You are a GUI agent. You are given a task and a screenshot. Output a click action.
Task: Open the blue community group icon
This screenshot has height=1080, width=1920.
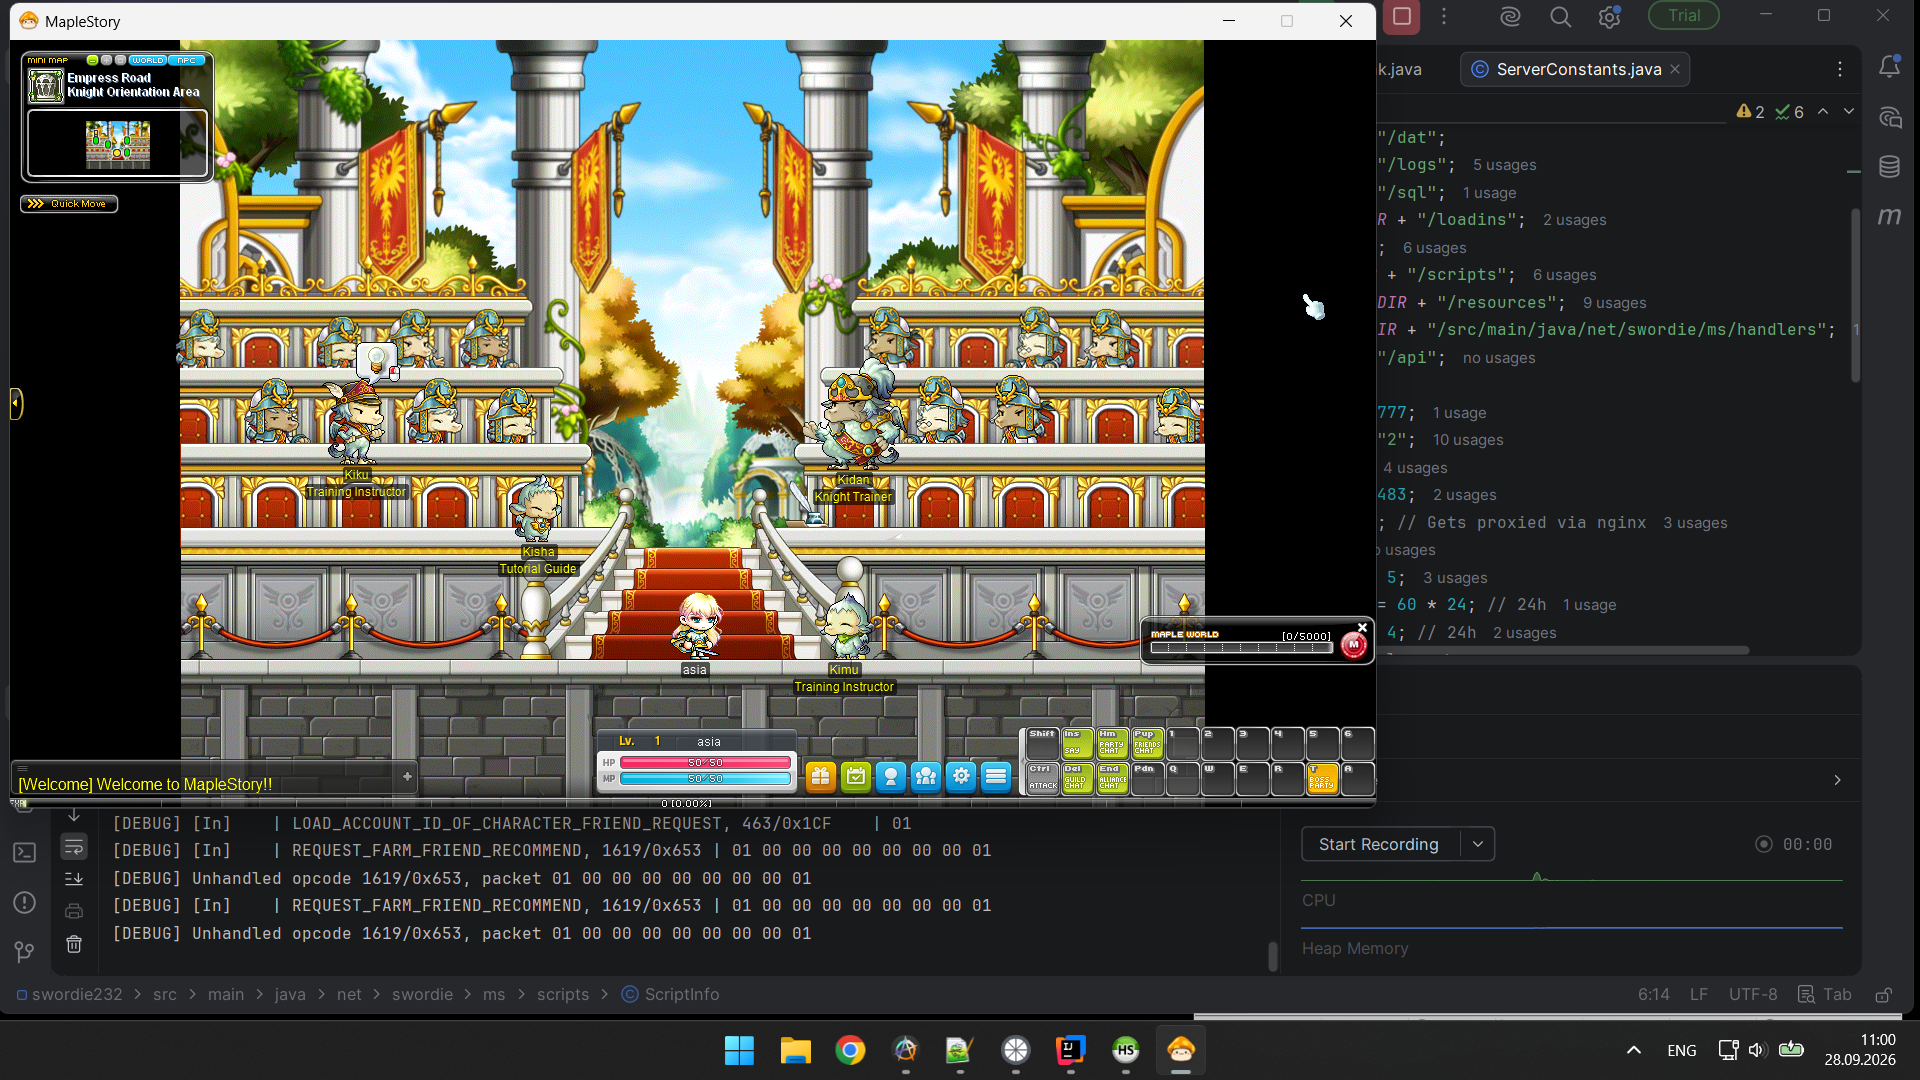pyautogui.click(x=926, y=777)
